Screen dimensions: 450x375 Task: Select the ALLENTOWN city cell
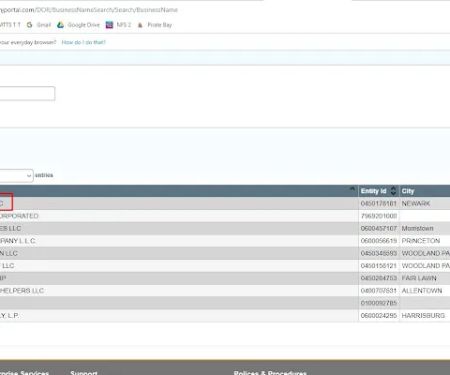(x=422, y=291)
